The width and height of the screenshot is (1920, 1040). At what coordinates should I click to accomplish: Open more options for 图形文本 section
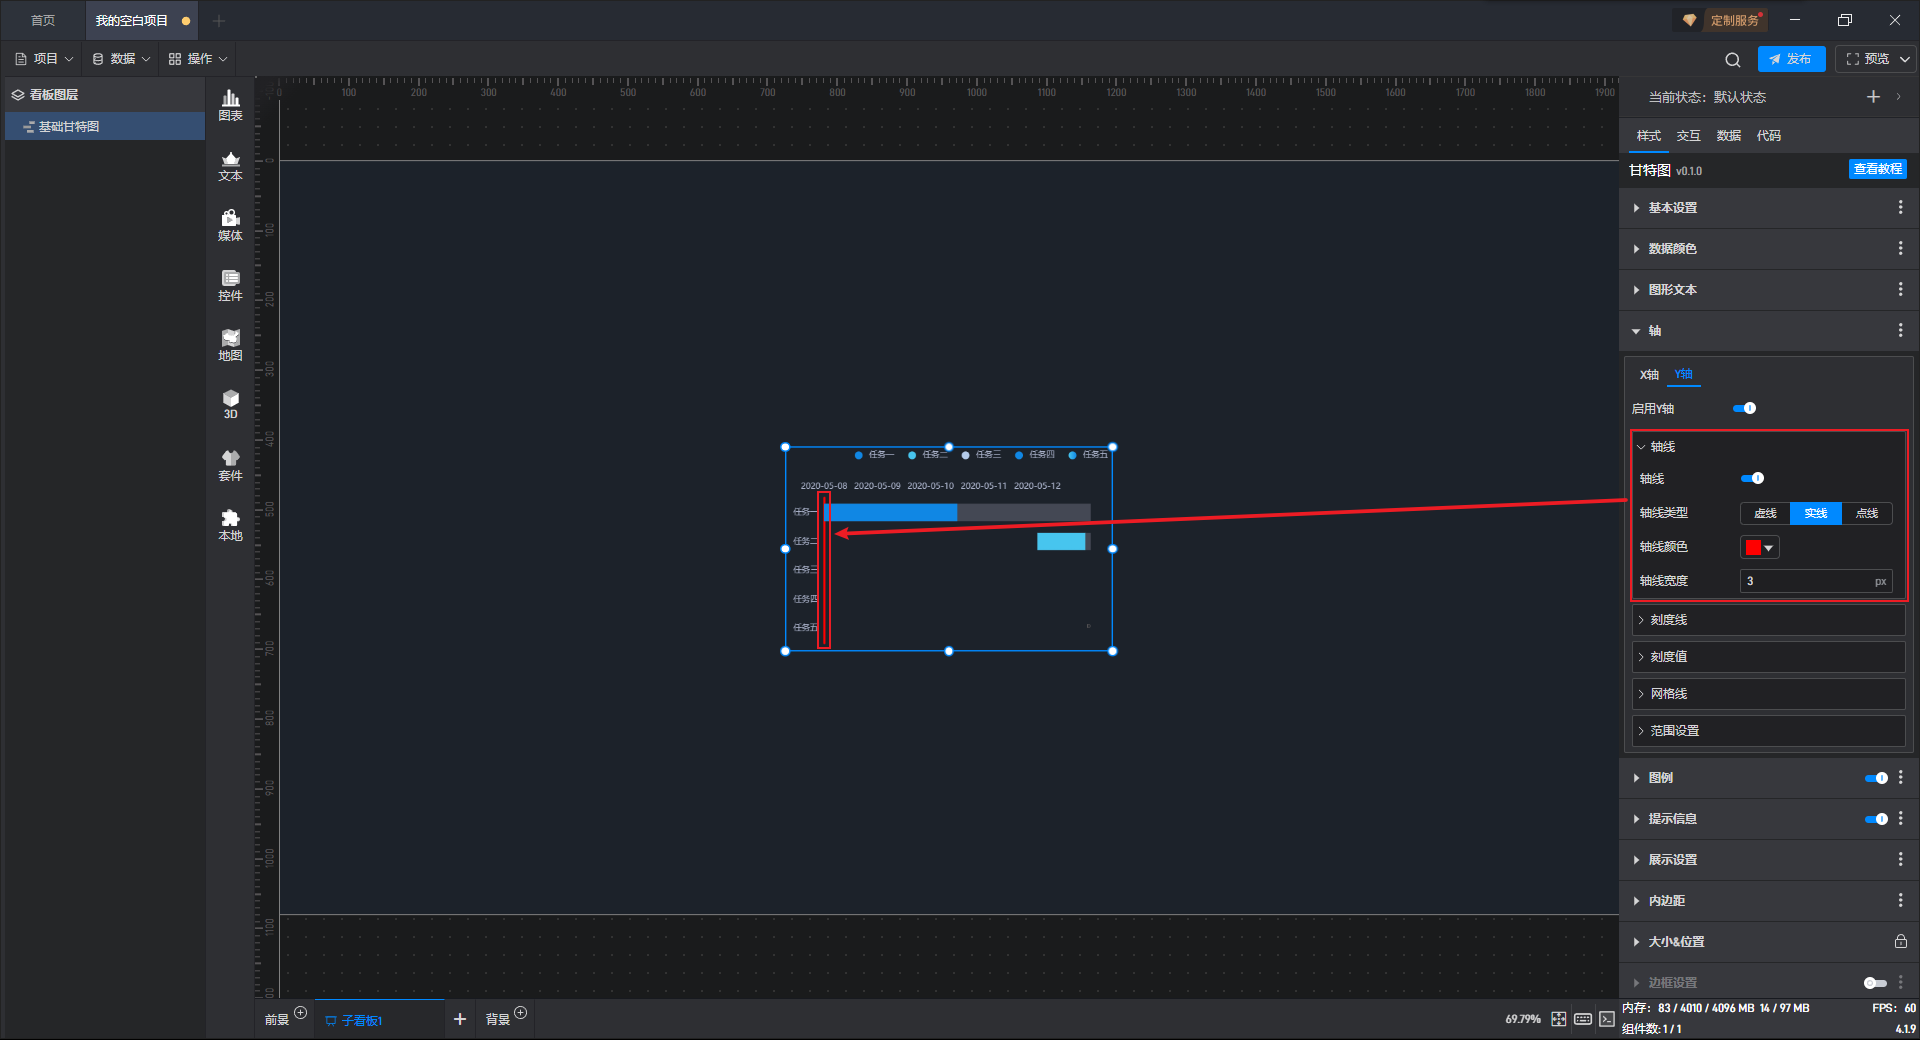[x=1900, y=289]
